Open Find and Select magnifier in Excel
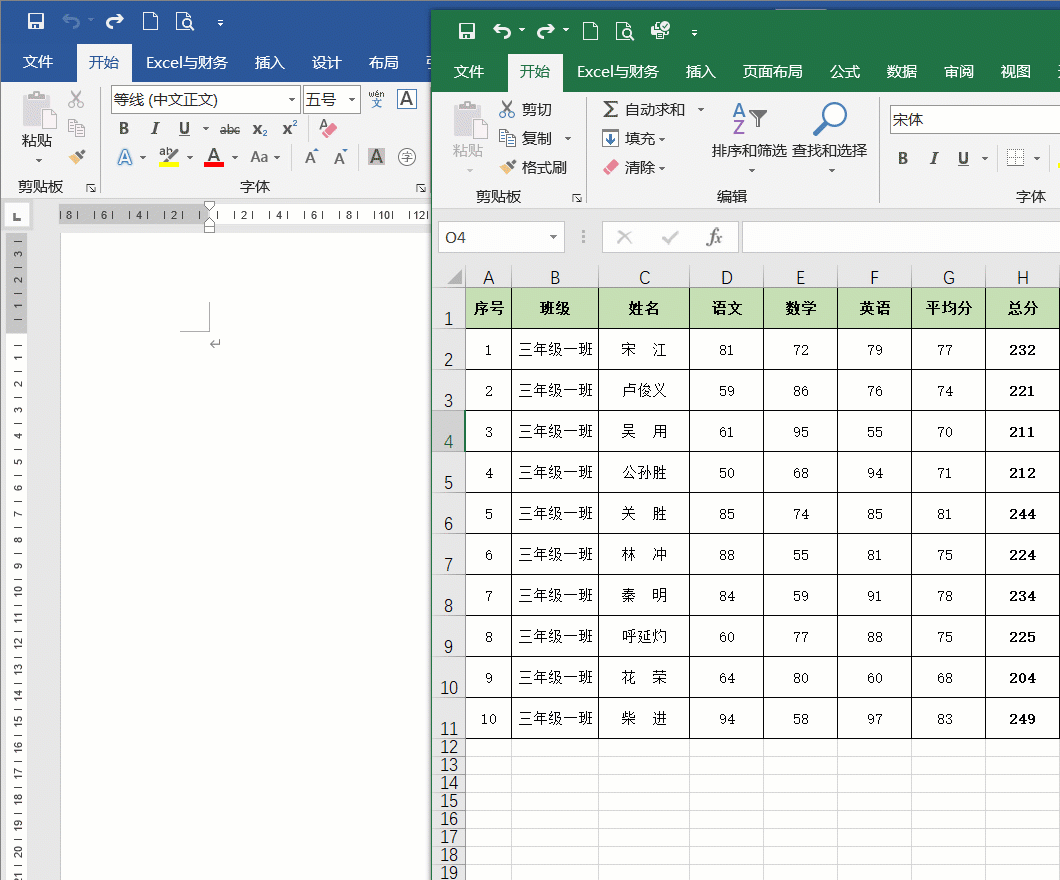 click(829, 119)
